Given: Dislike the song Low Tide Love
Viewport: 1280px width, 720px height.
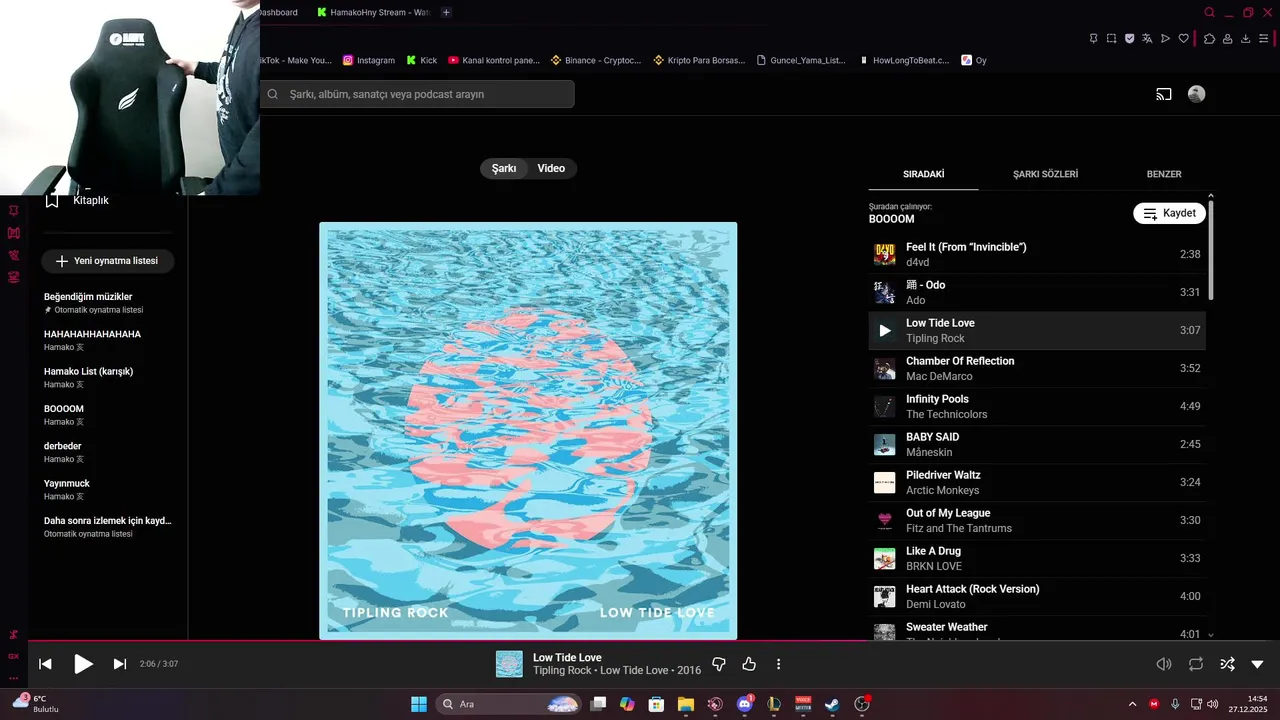Looking at the screenshot, I should 718,664.
